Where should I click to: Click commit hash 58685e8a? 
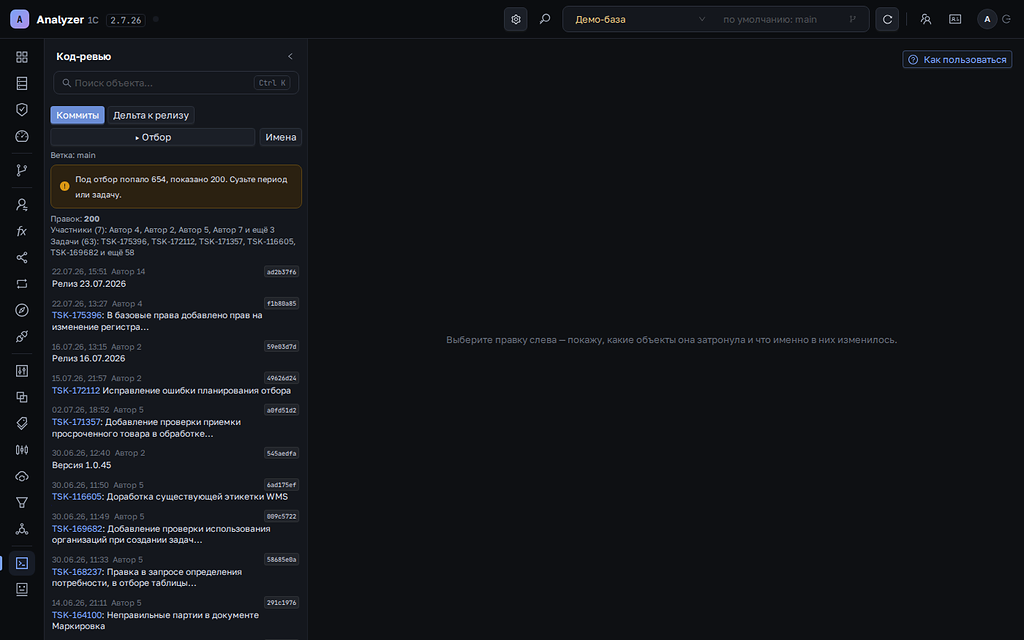click(281, 559)
